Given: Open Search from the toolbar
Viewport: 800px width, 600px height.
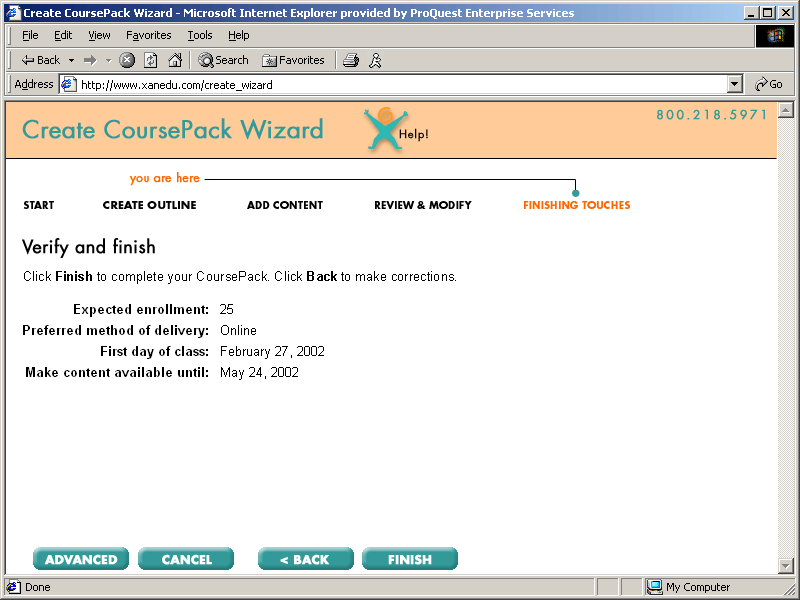Looking at the screenshot, I should (x=223, y=60).
